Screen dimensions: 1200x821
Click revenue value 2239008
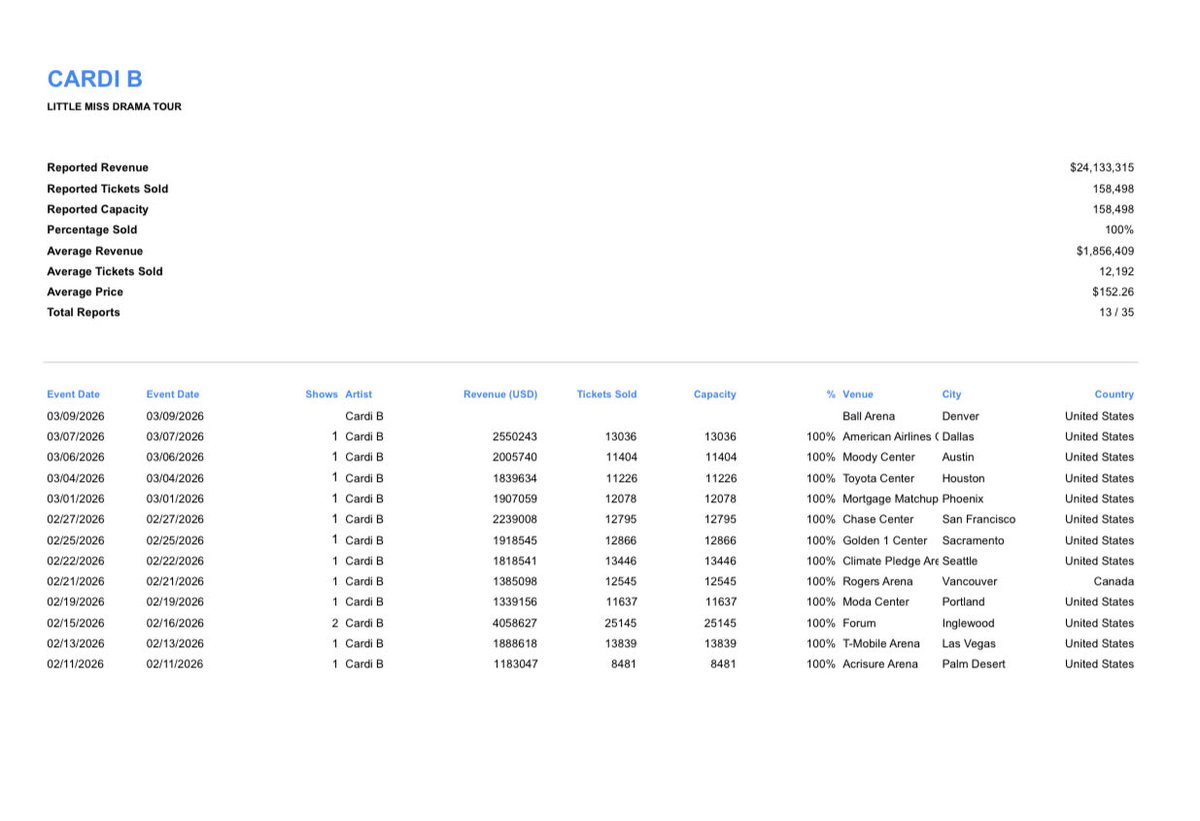(515, 519)
